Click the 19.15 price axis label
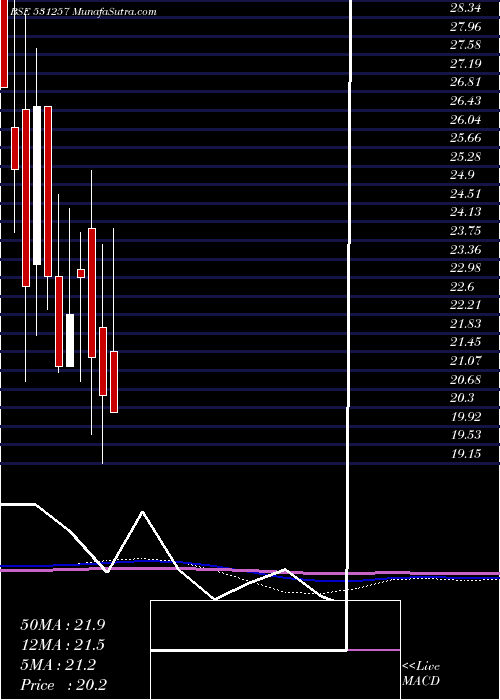Image resolution: width=500 pixels, height=700 pixels. point(465,454)
